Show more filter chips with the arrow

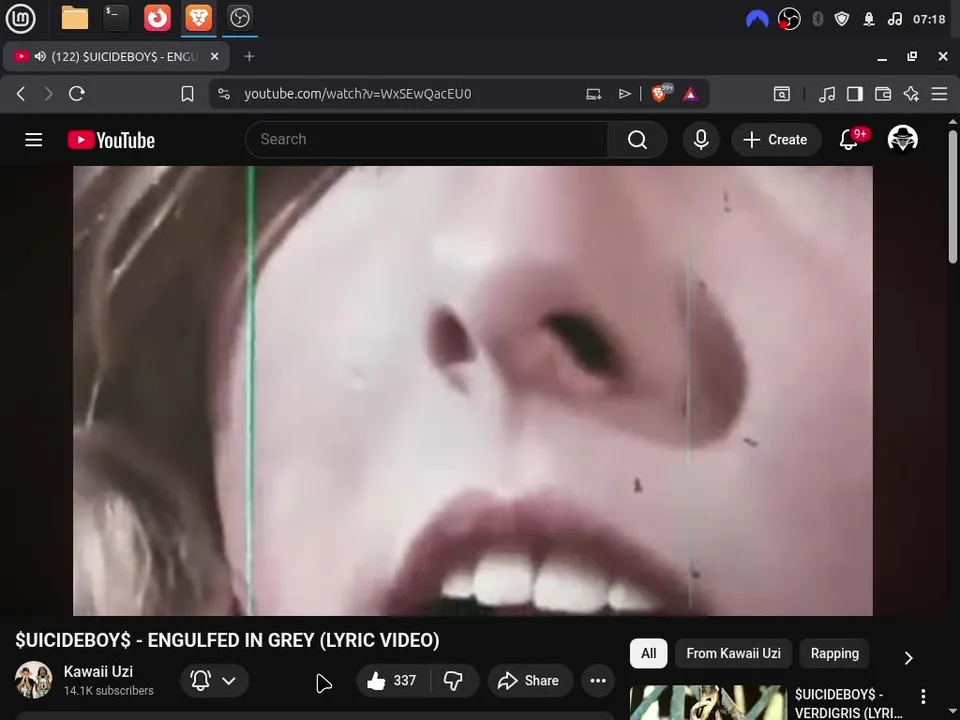909,658
